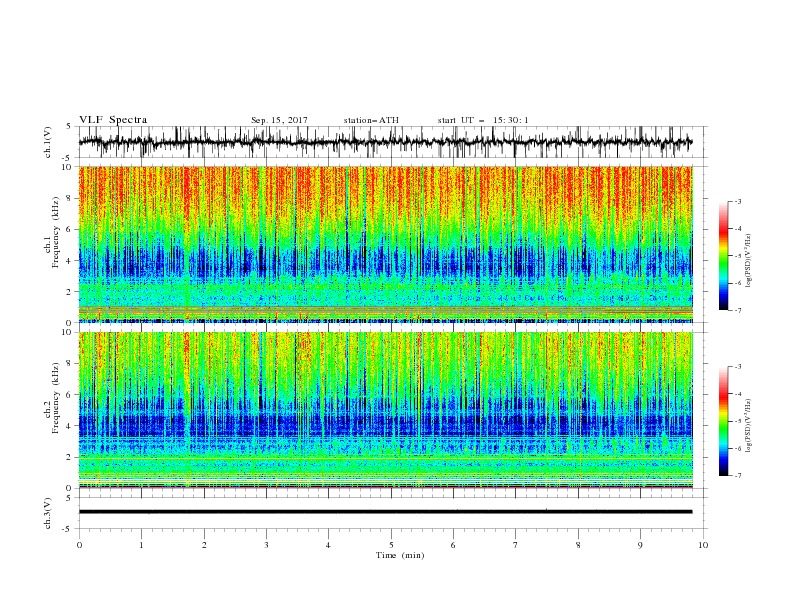Click the "ch.1(V)" waveform axis label

(x=48, y=142)
